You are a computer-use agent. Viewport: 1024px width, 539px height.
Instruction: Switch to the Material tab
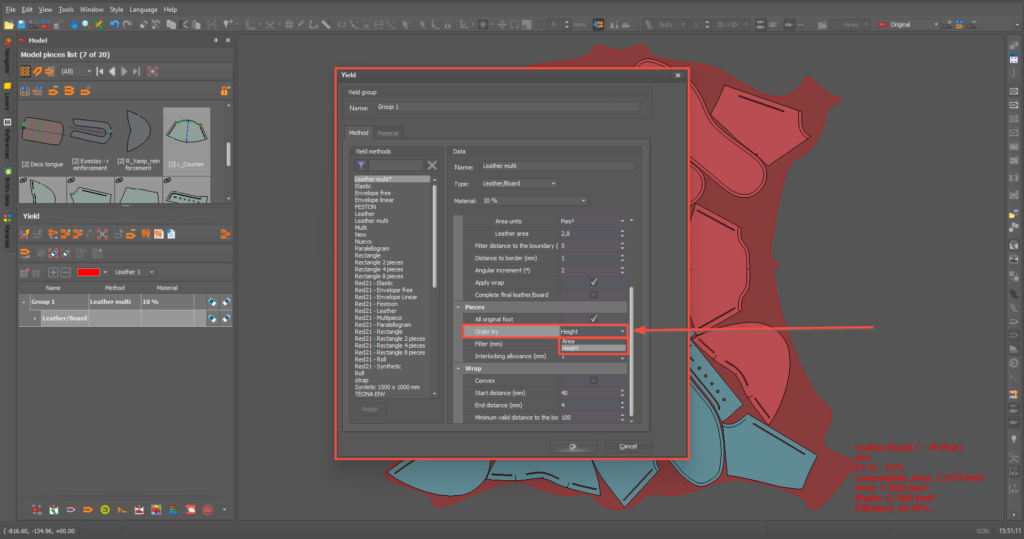coord(388,132)
